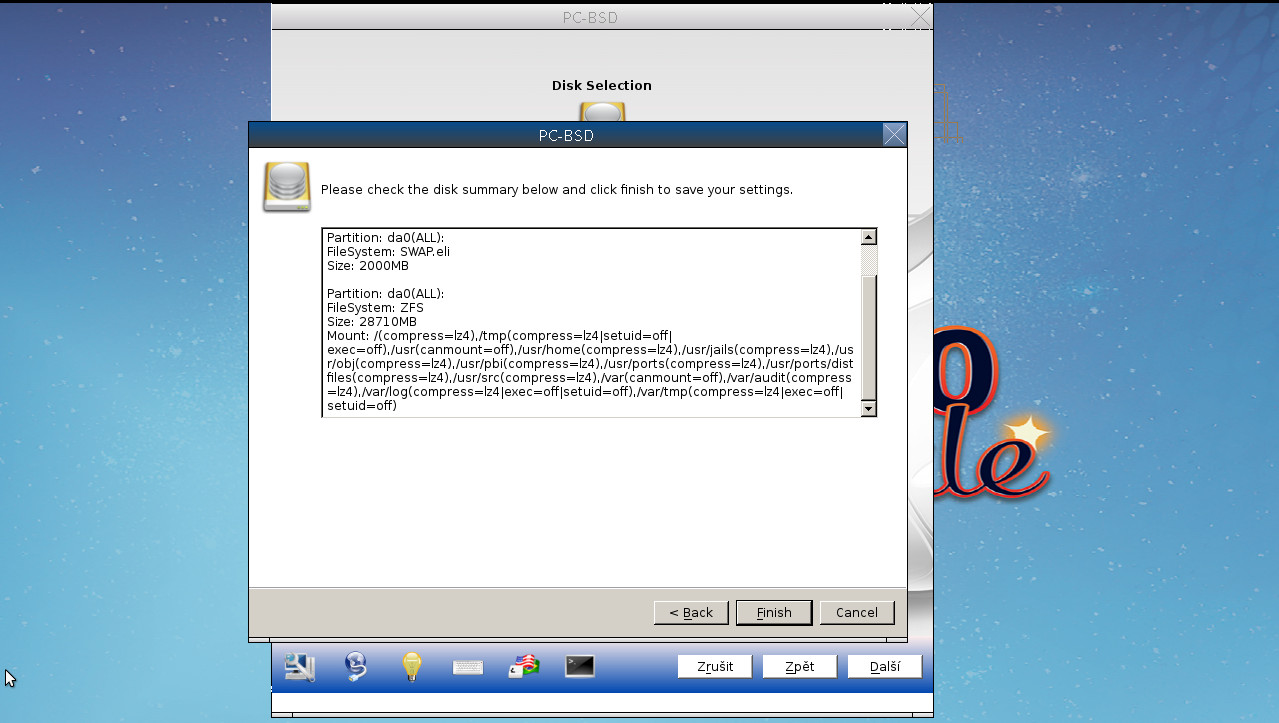Cancel the disk summary dialog
The image size is (1279, 723).
857,612
